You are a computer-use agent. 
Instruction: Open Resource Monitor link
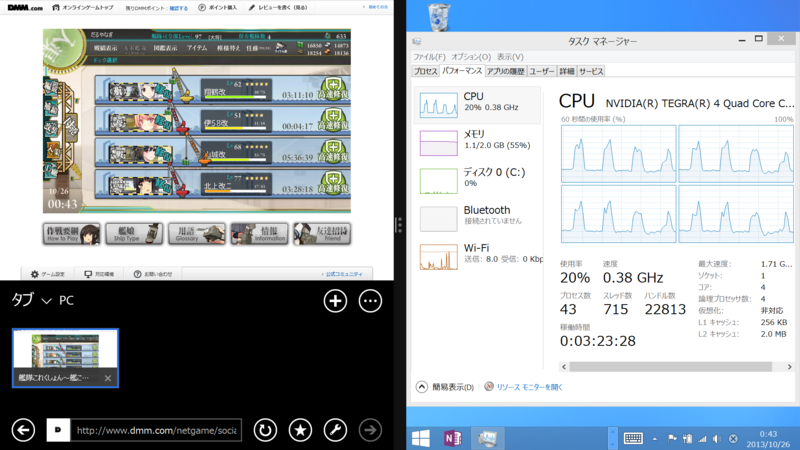pos(529,387)
